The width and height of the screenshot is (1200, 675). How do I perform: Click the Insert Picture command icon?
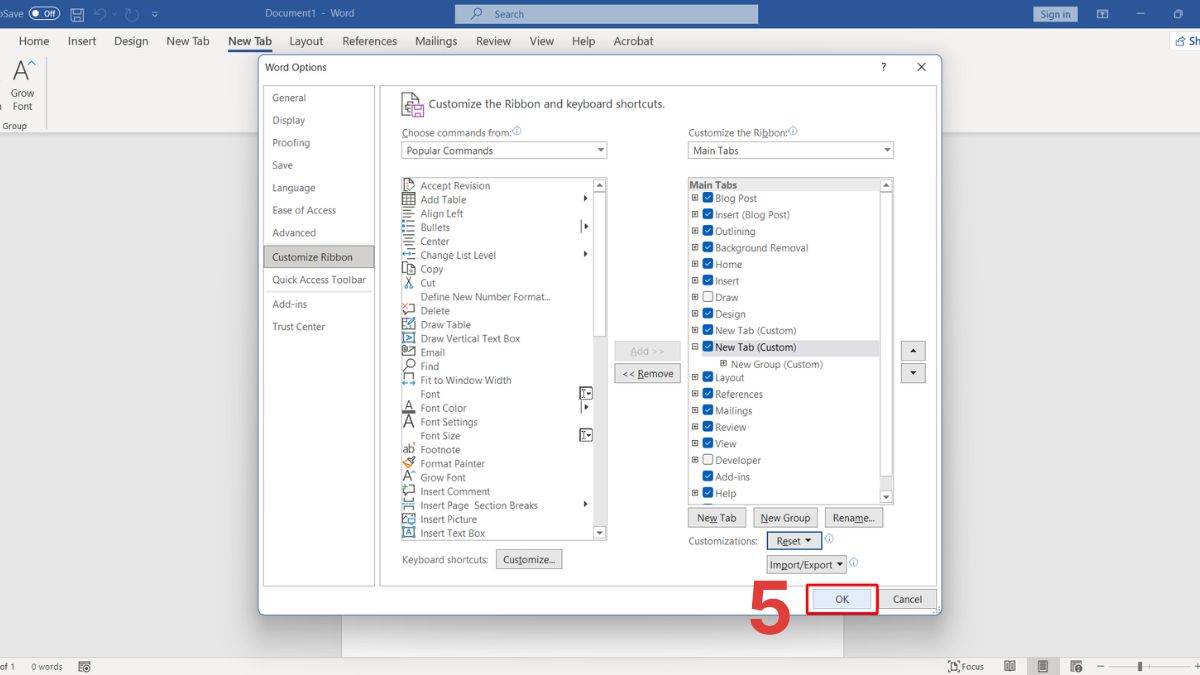point(409,520)
